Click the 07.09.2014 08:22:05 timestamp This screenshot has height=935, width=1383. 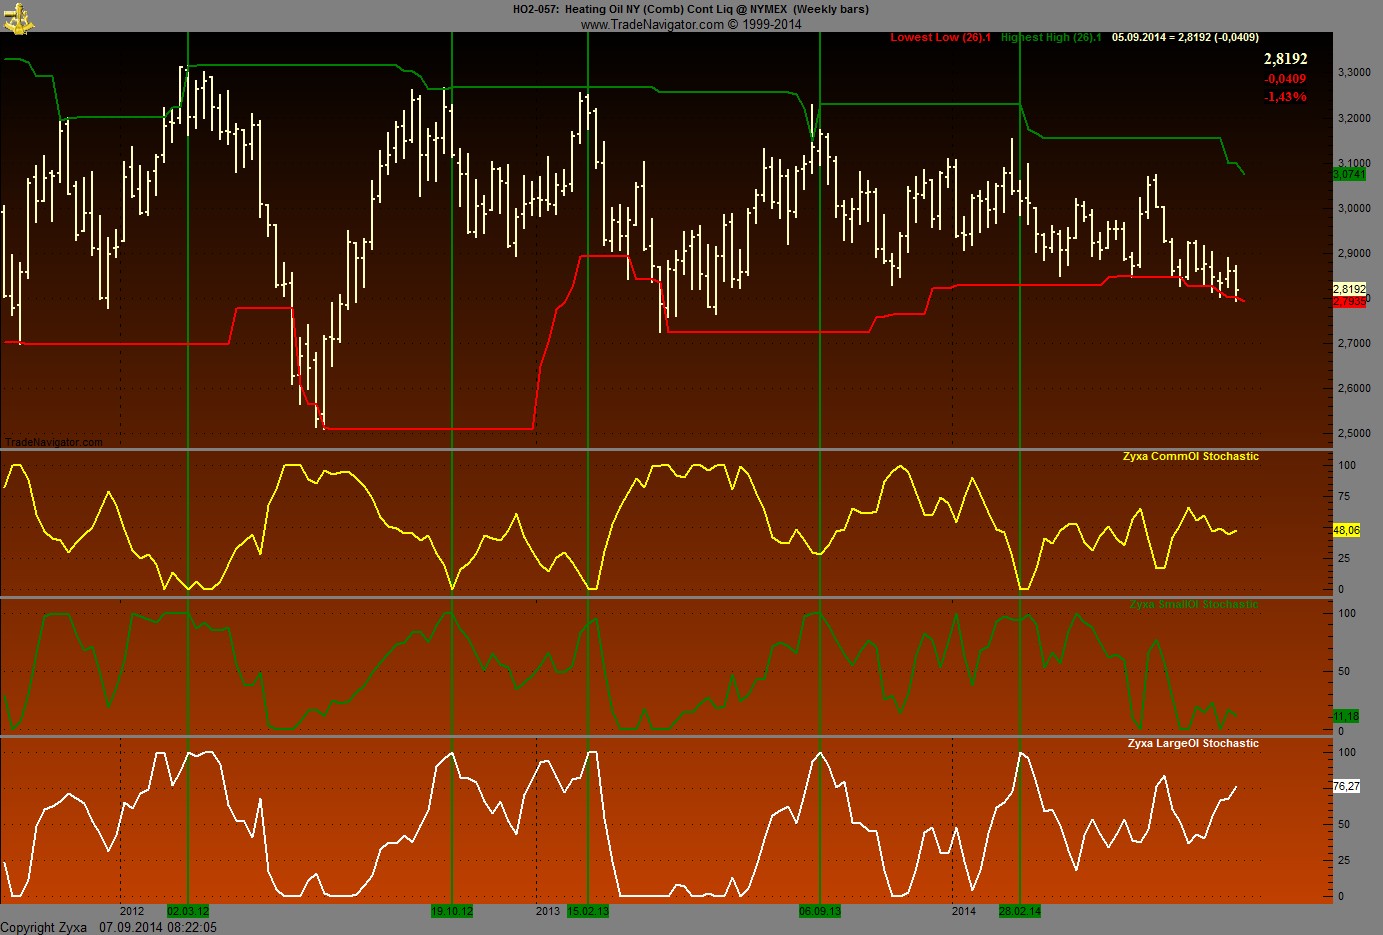tap(158, 927)
